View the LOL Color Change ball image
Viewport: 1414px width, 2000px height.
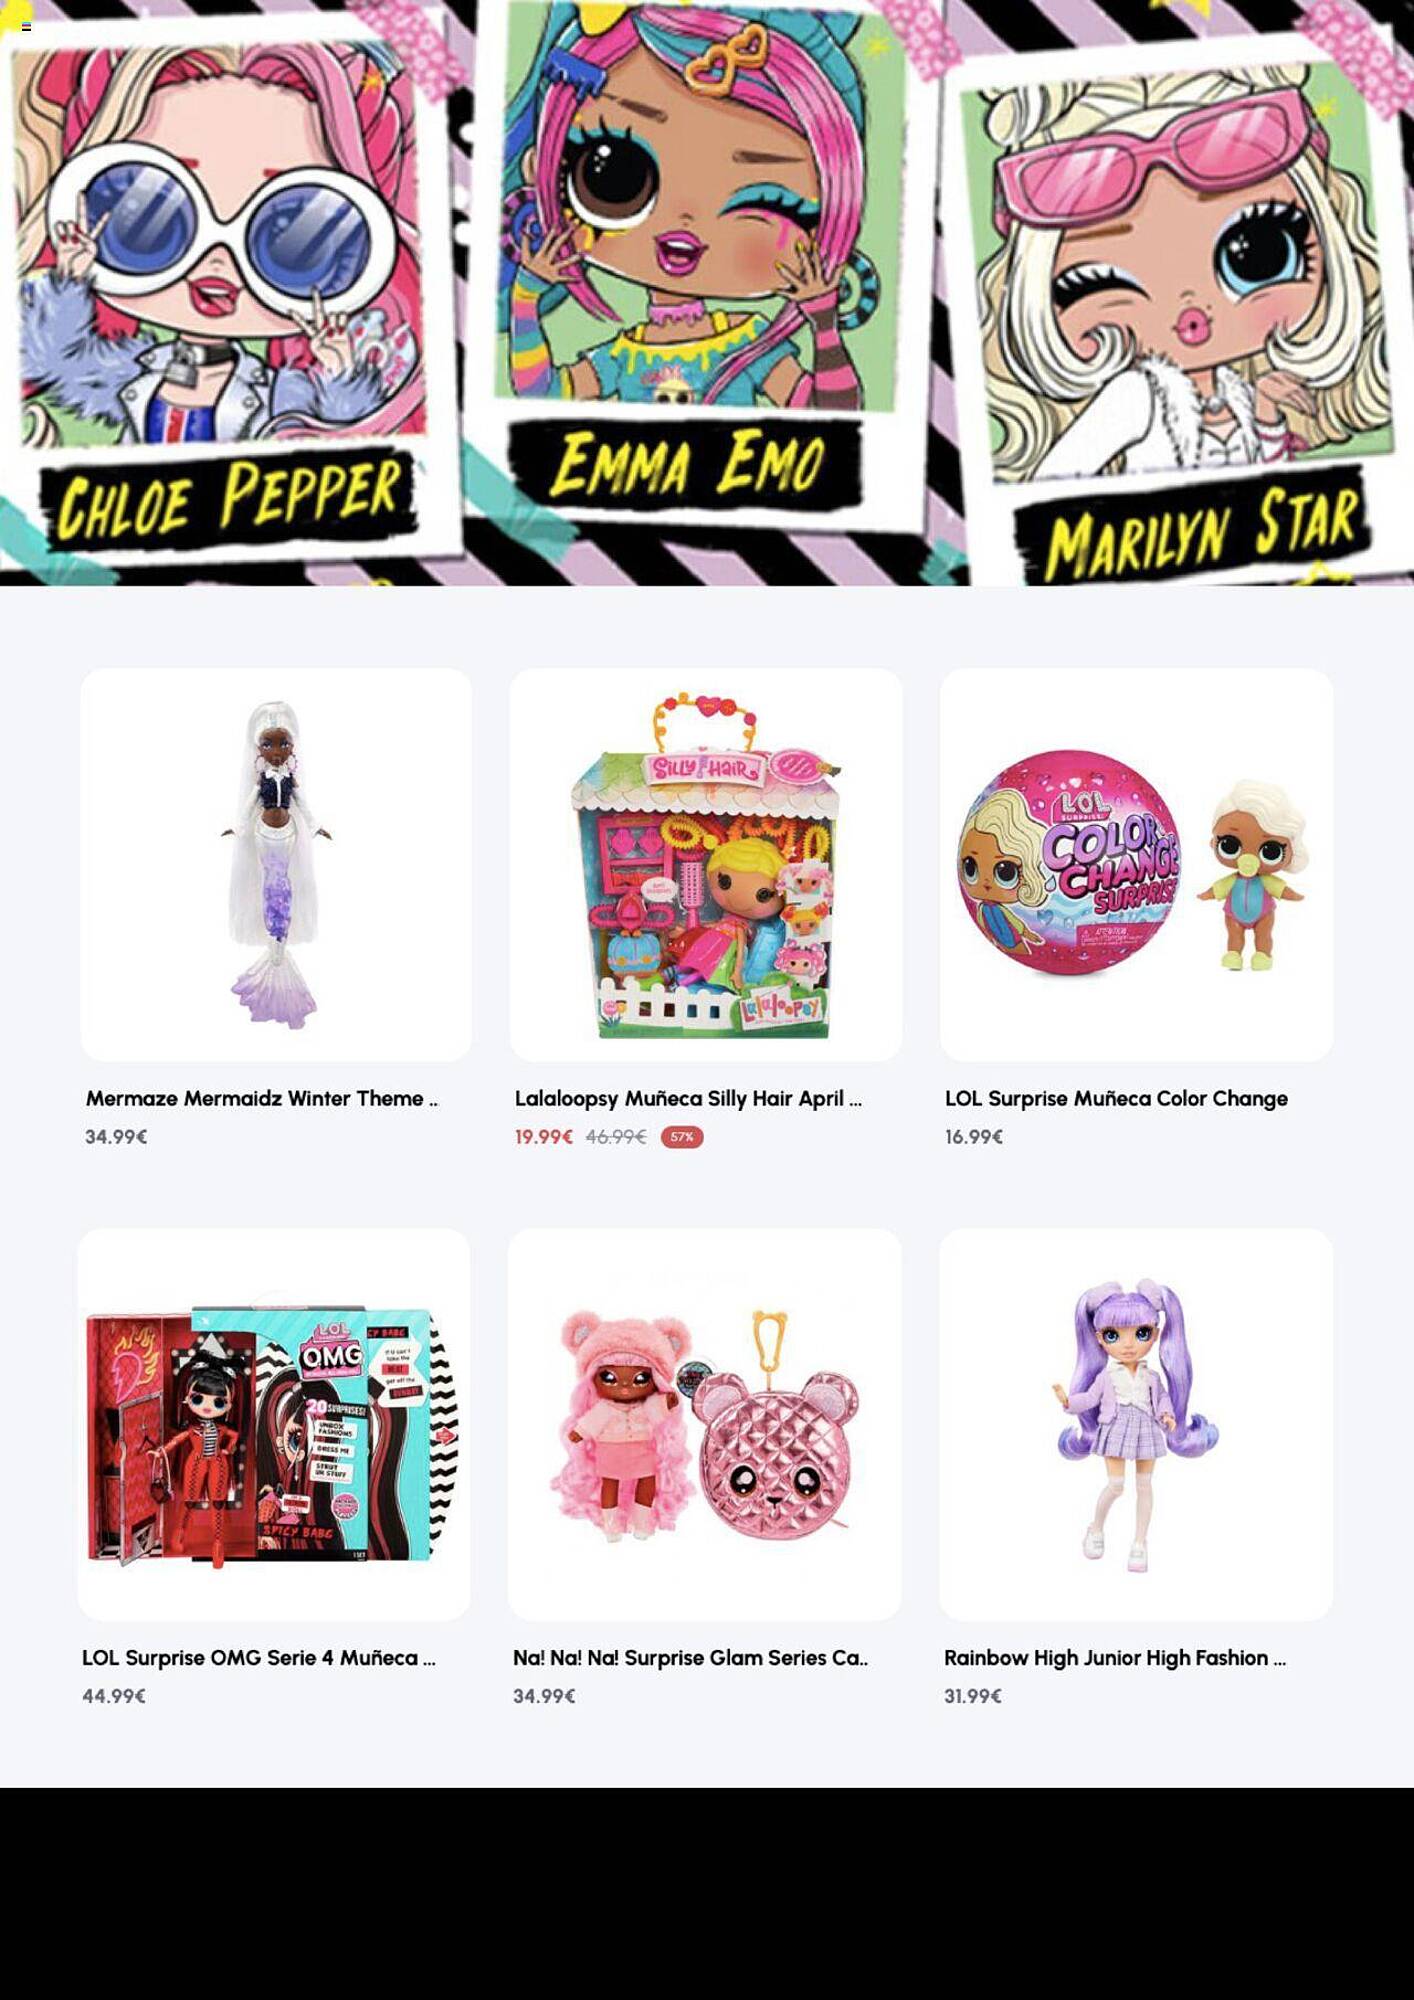pos(1136,865)
